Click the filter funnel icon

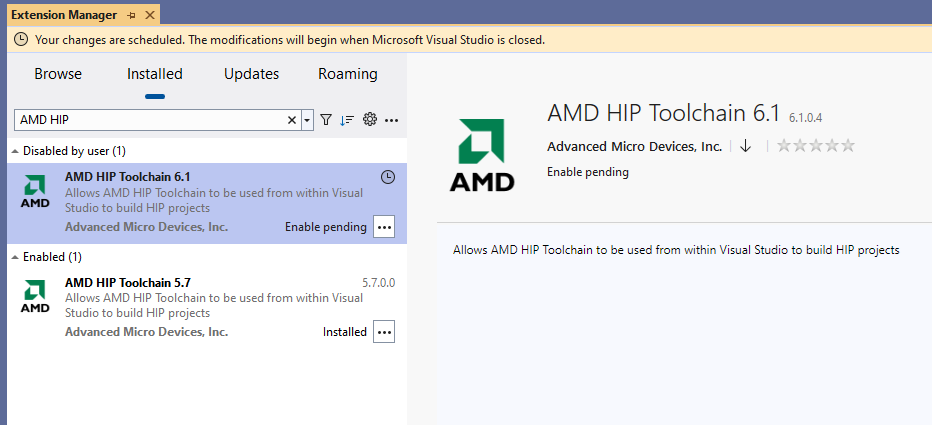[326, 120]
